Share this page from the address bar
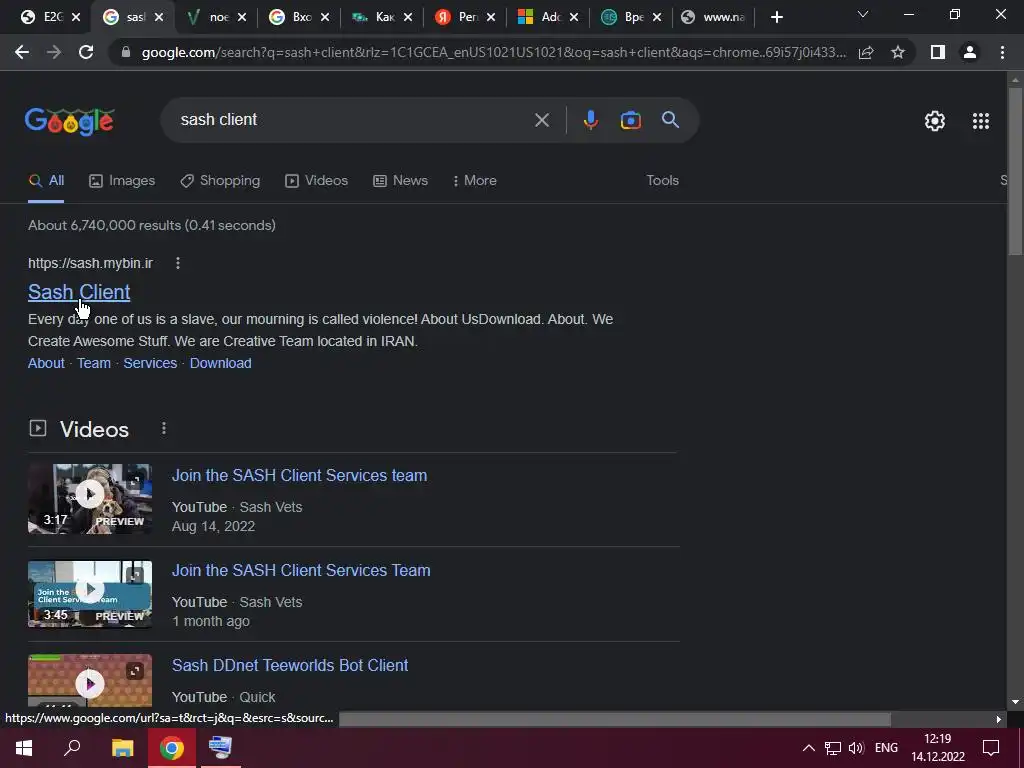 [866, 52]
